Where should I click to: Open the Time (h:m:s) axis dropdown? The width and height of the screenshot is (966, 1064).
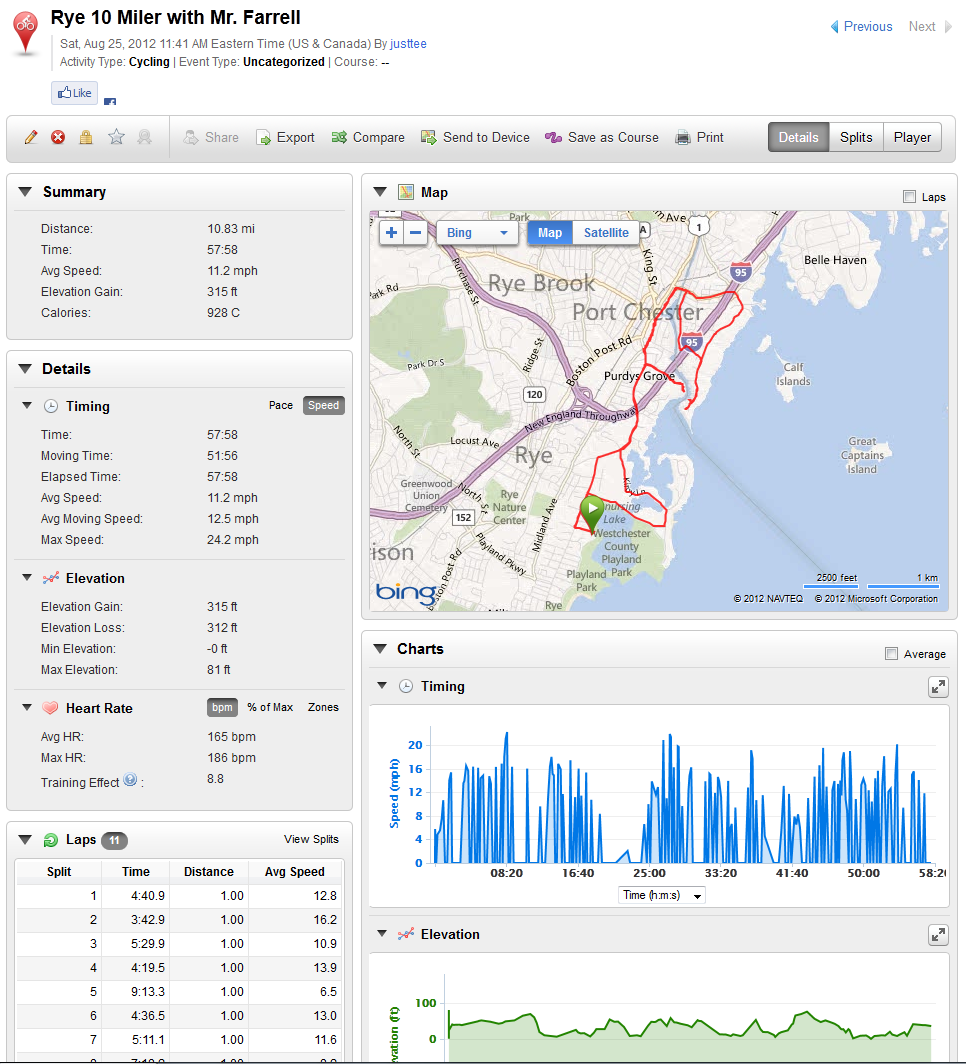click(x=662, y=895)
